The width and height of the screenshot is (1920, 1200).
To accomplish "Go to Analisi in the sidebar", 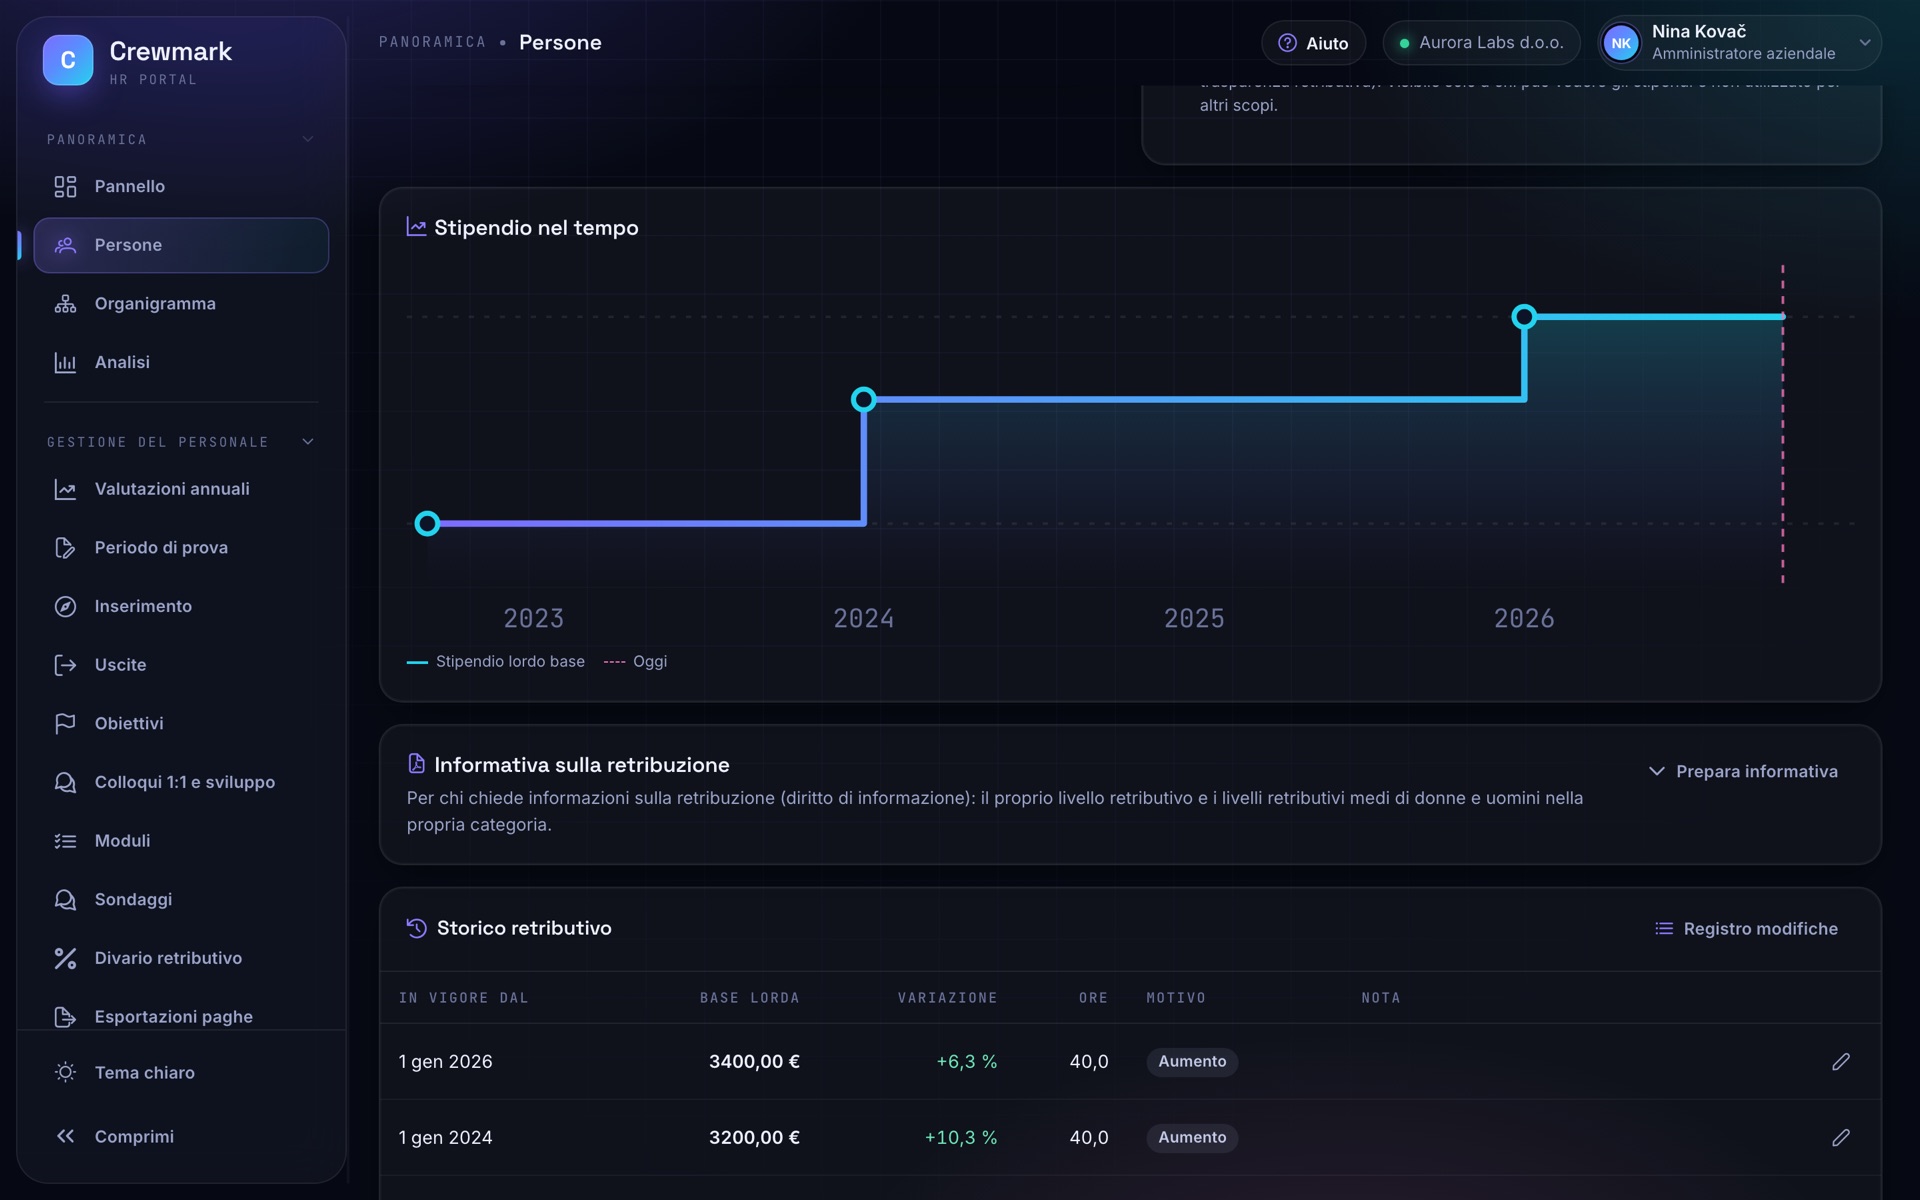I will click(181, 362).
